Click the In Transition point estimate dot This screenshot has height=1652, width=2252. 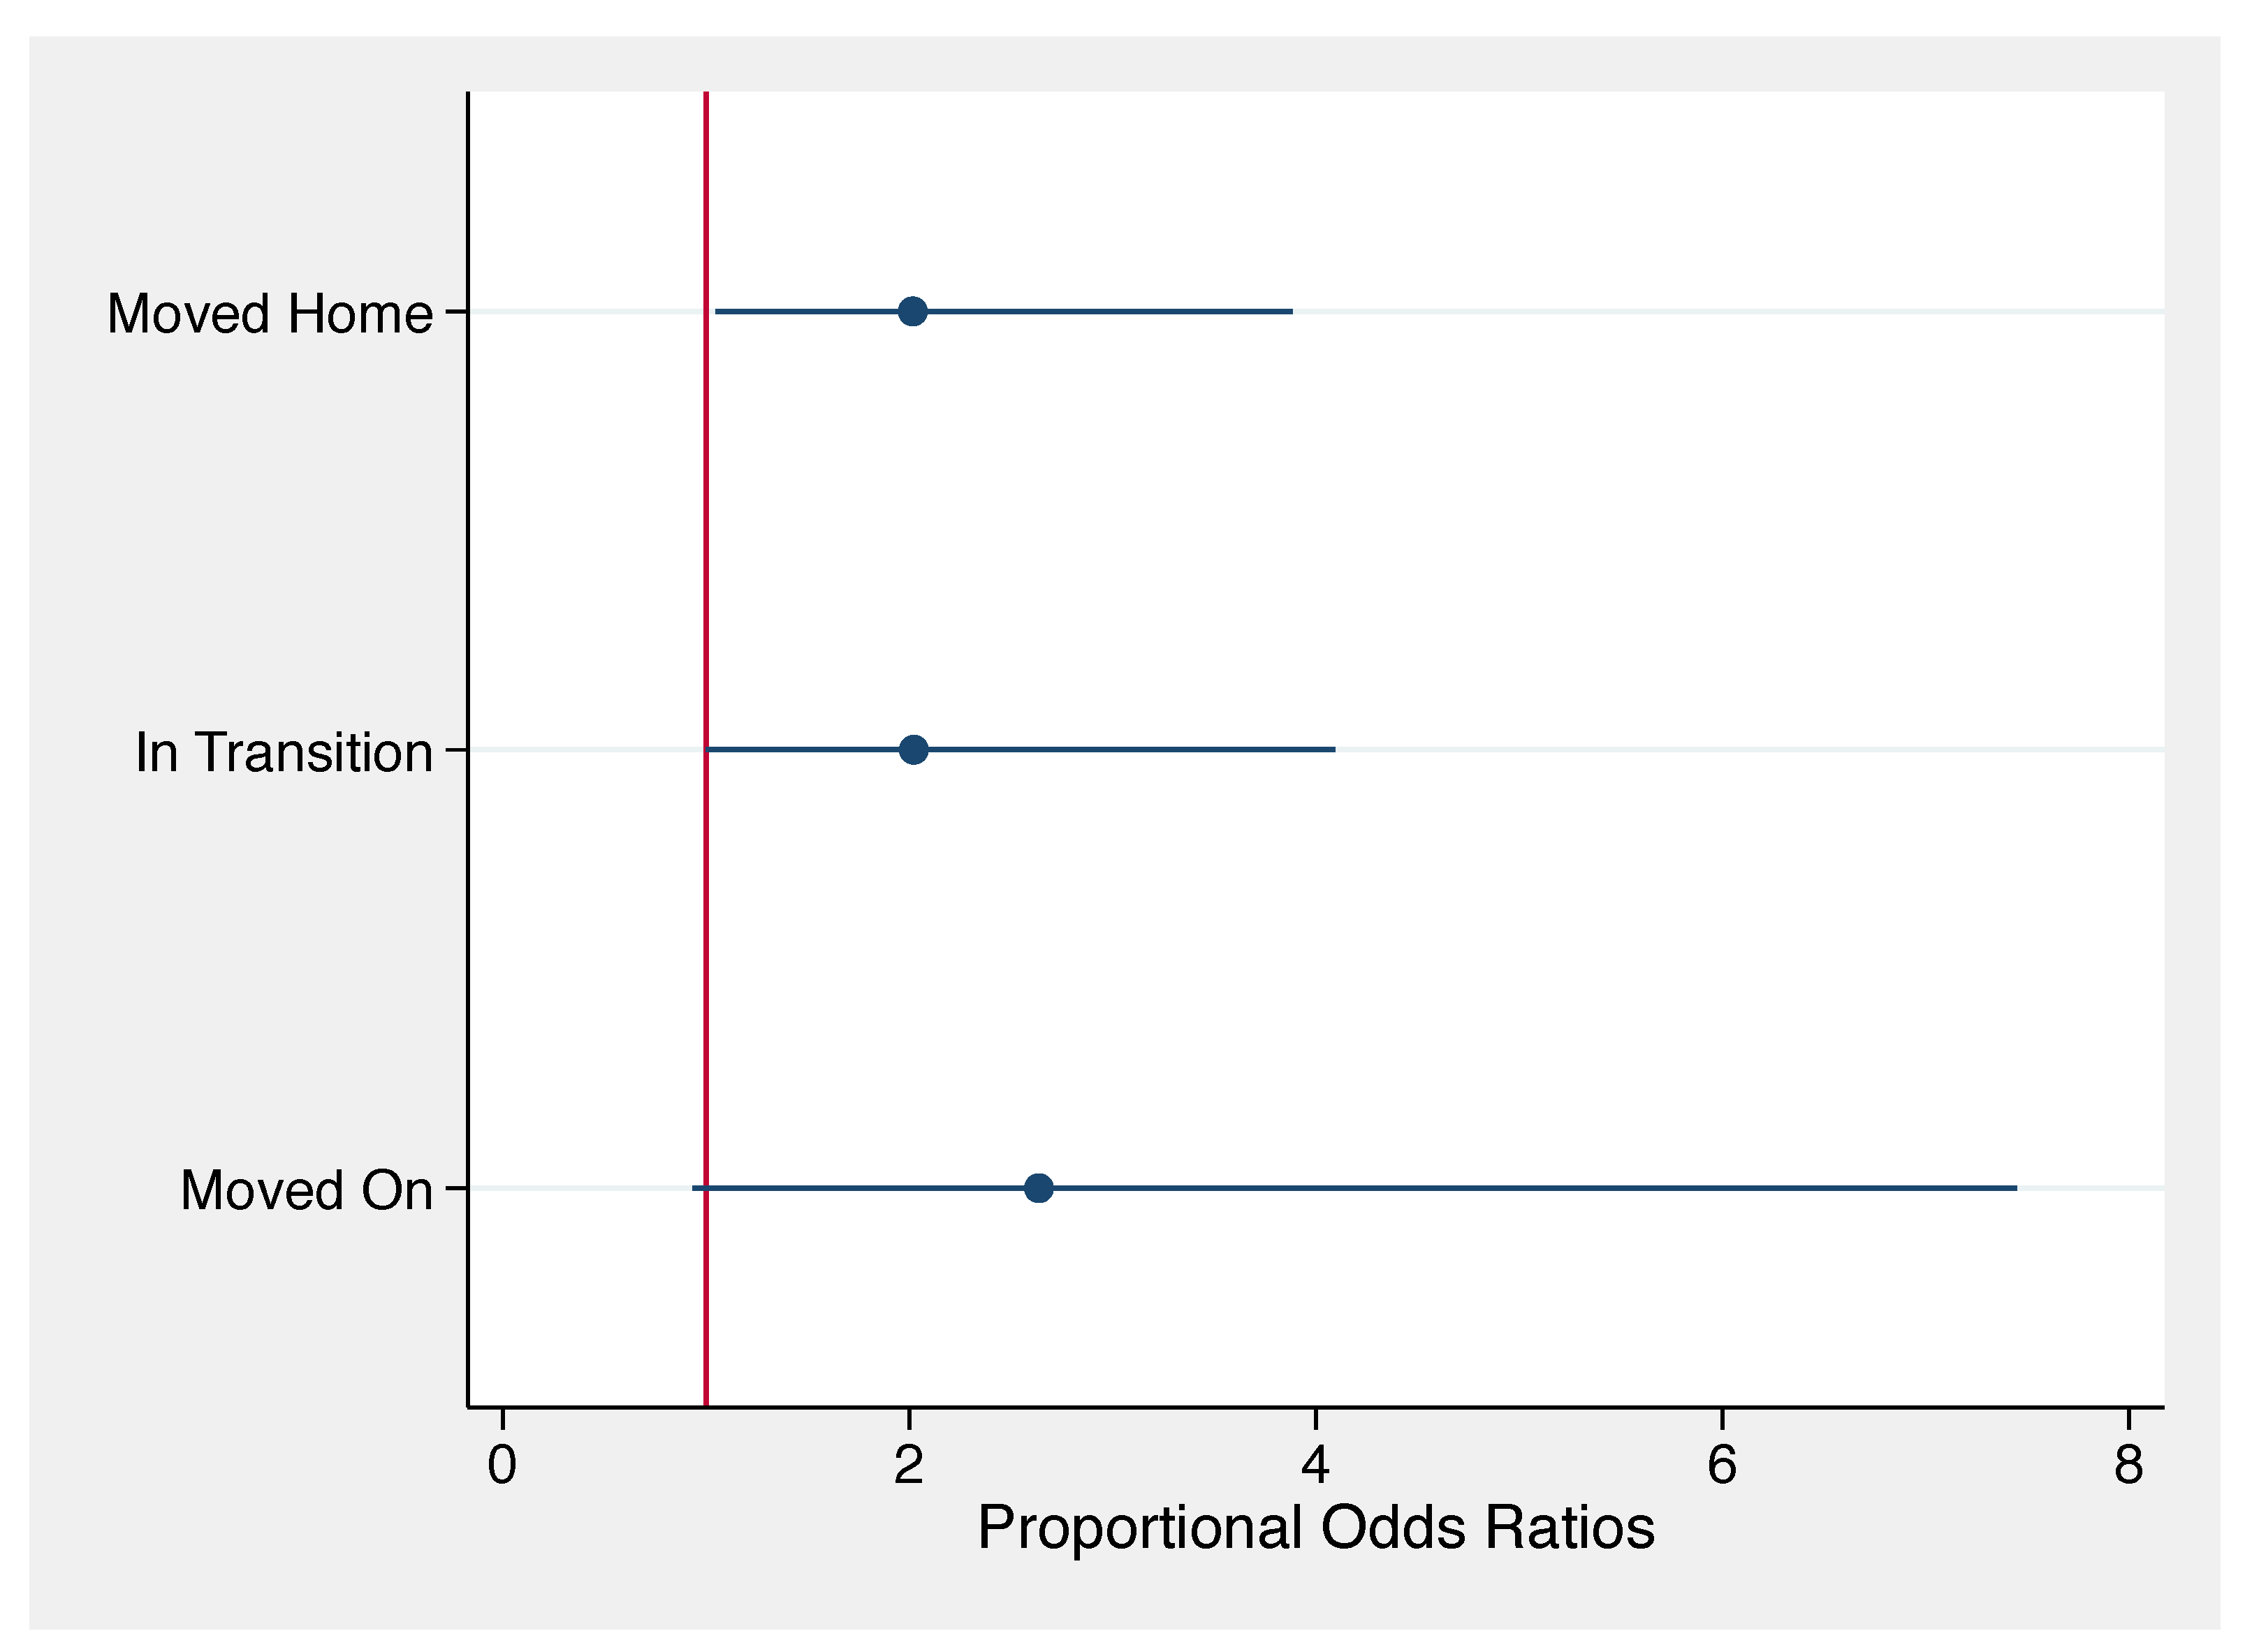pyautogui.click(x=913, y=749)
